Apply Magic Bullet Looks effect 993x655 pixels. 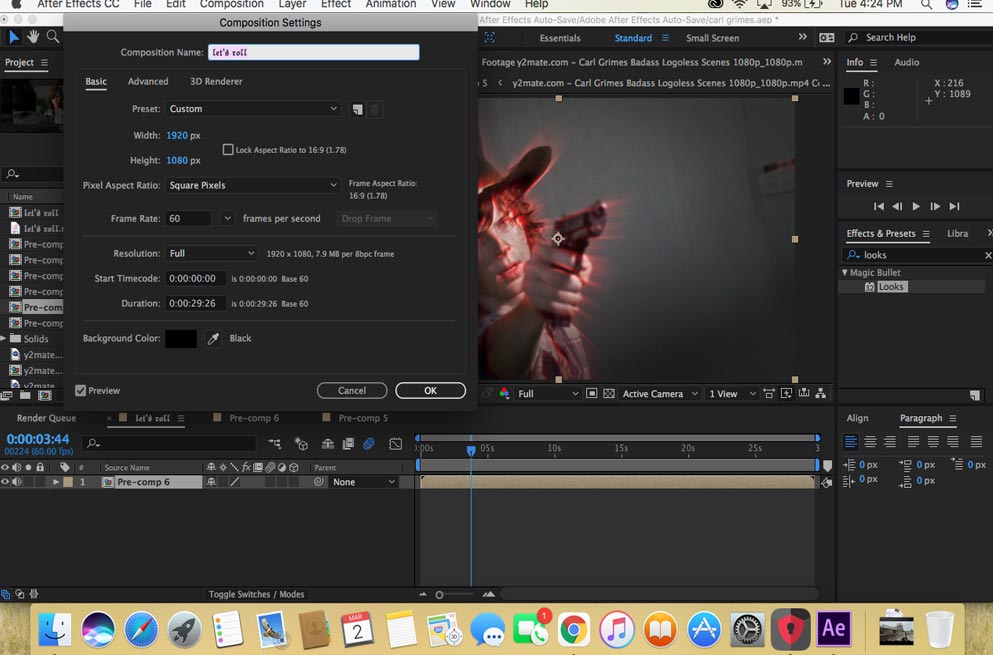[x=891, y=287]
